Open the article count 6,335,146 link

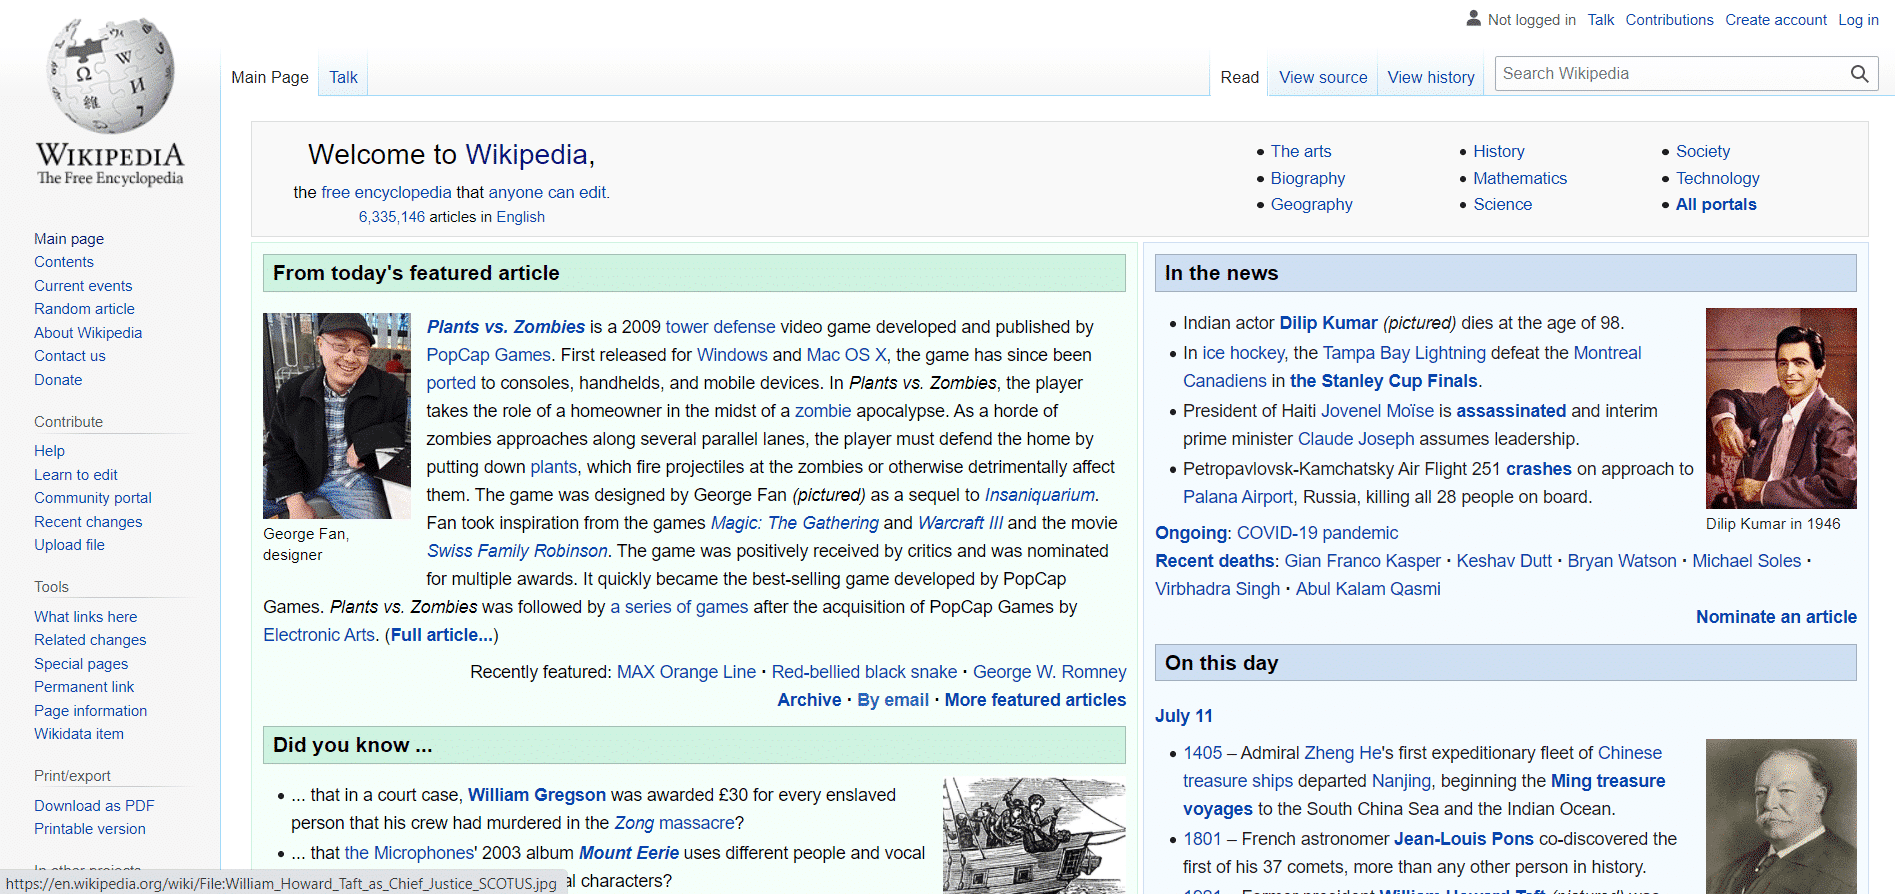pos(392,217)
